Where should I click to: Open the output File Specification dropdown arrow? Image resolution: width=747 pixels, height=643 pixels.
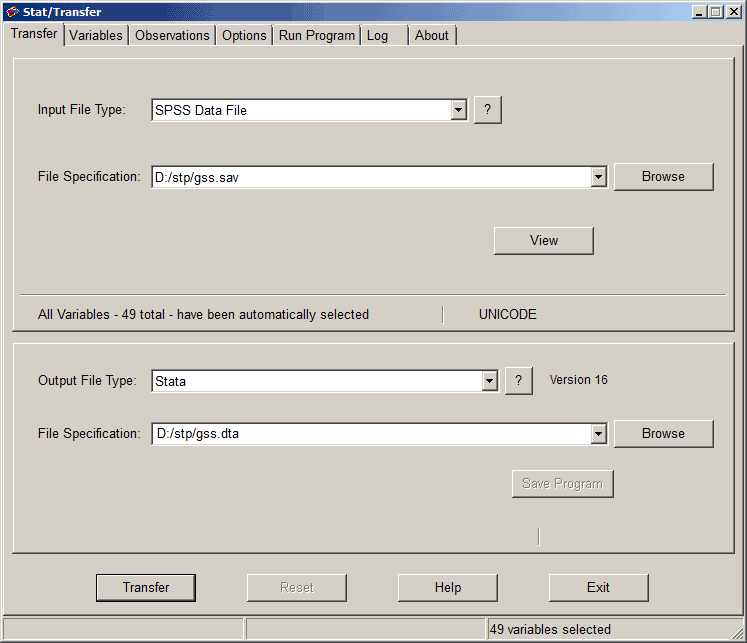click(x=599, y=434)
